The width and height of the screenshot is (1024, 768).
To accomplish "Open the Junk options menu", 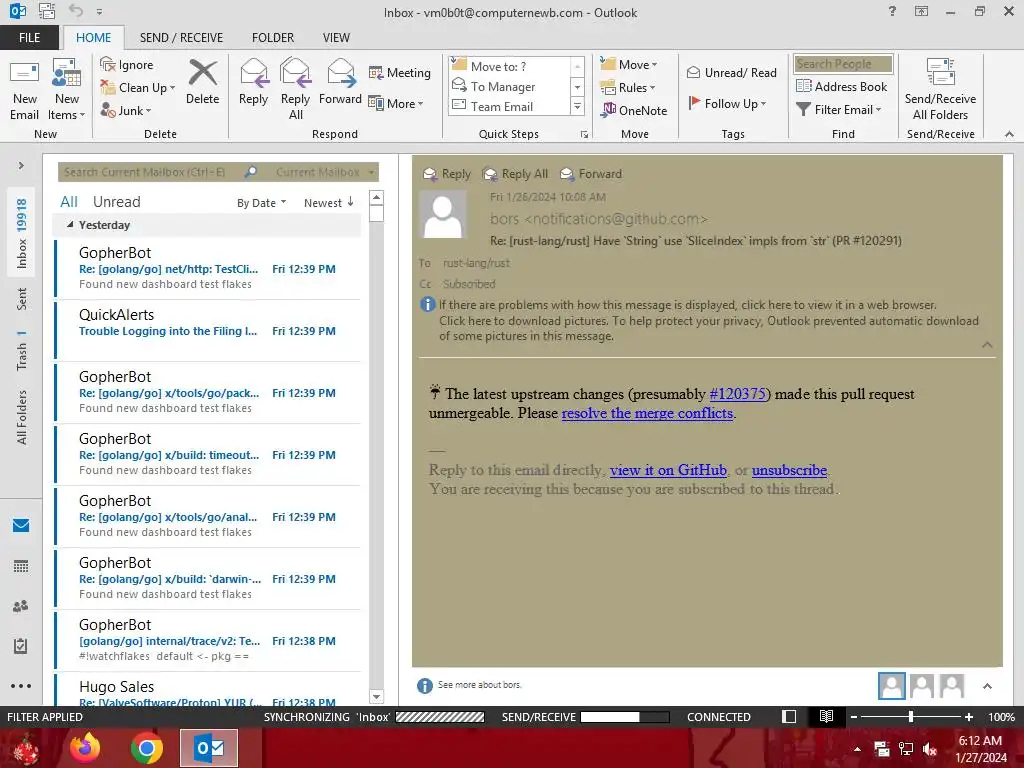I will tap(126, 110).
